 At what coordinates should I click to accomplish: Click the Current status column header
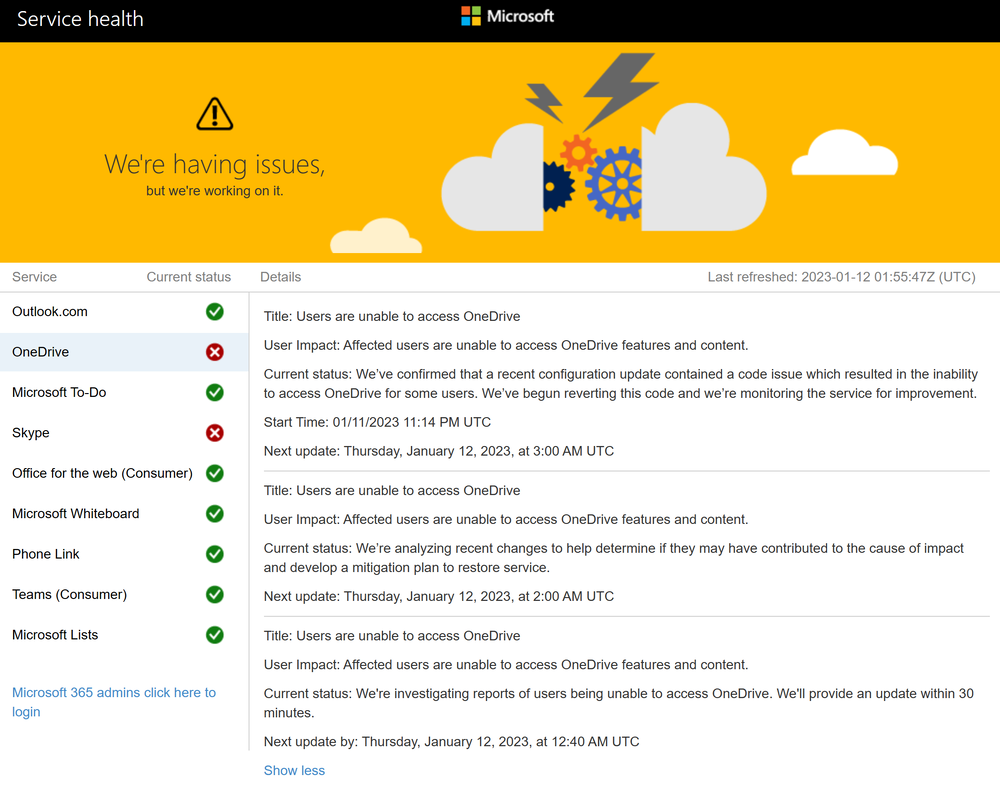click(x=188, y=277)
